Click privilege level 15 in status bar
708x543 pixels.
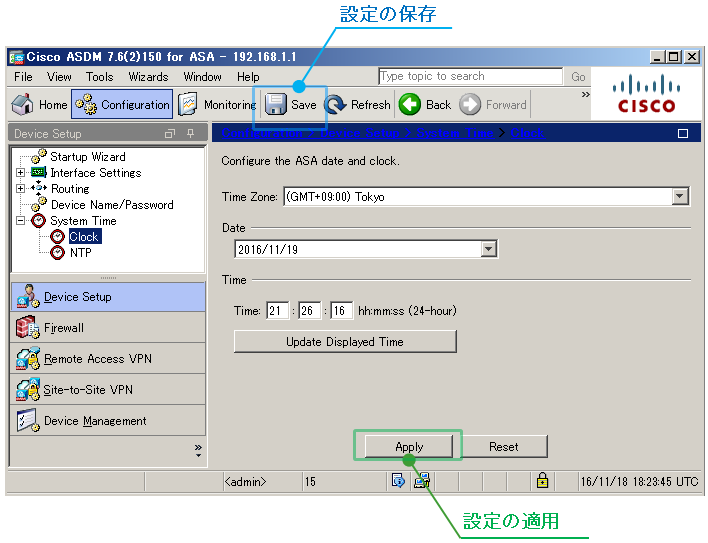(x=310, y=482)
